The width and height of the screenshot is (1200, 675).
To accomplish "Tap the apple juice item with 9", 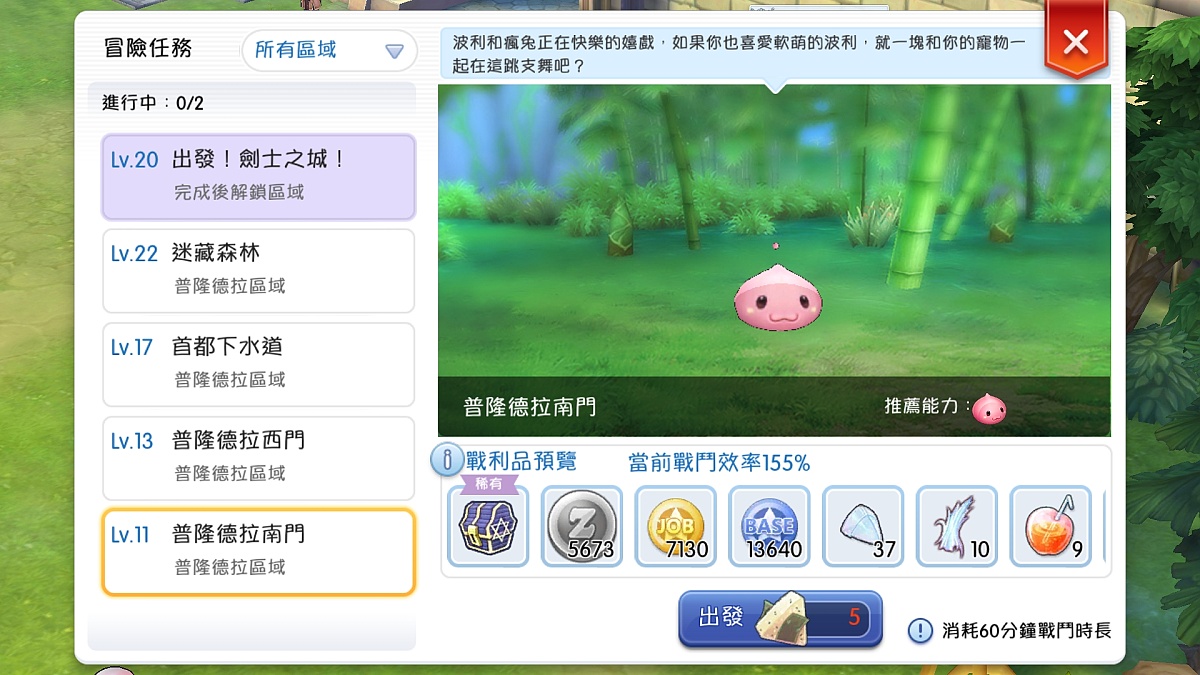I will (x=1051, y=526).
